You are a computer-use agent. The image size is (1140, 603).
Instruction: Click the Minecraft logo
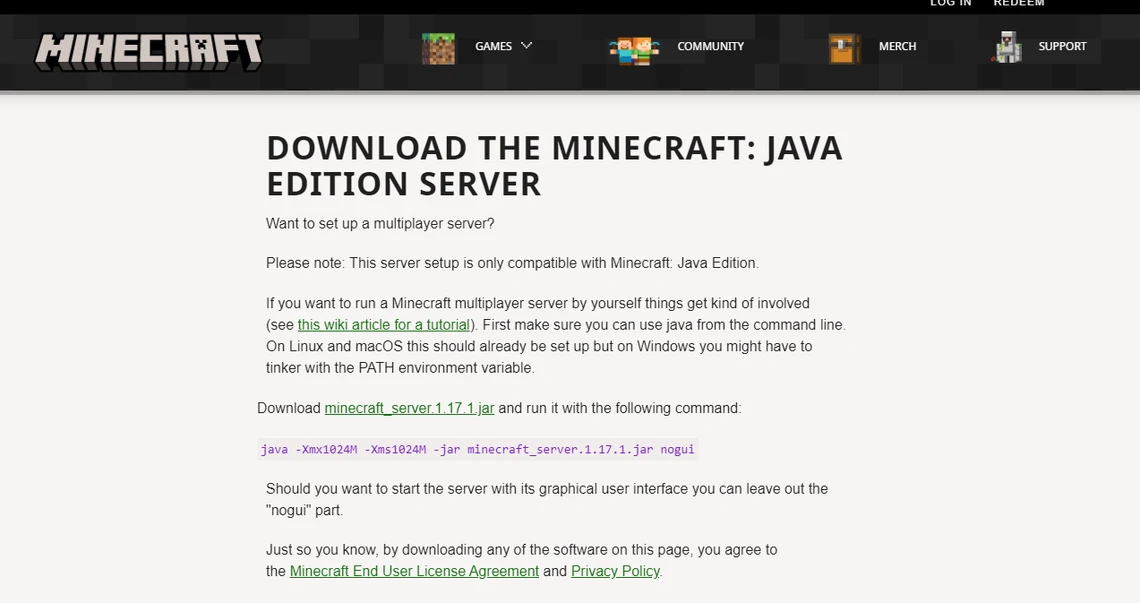tap(148, 52)
